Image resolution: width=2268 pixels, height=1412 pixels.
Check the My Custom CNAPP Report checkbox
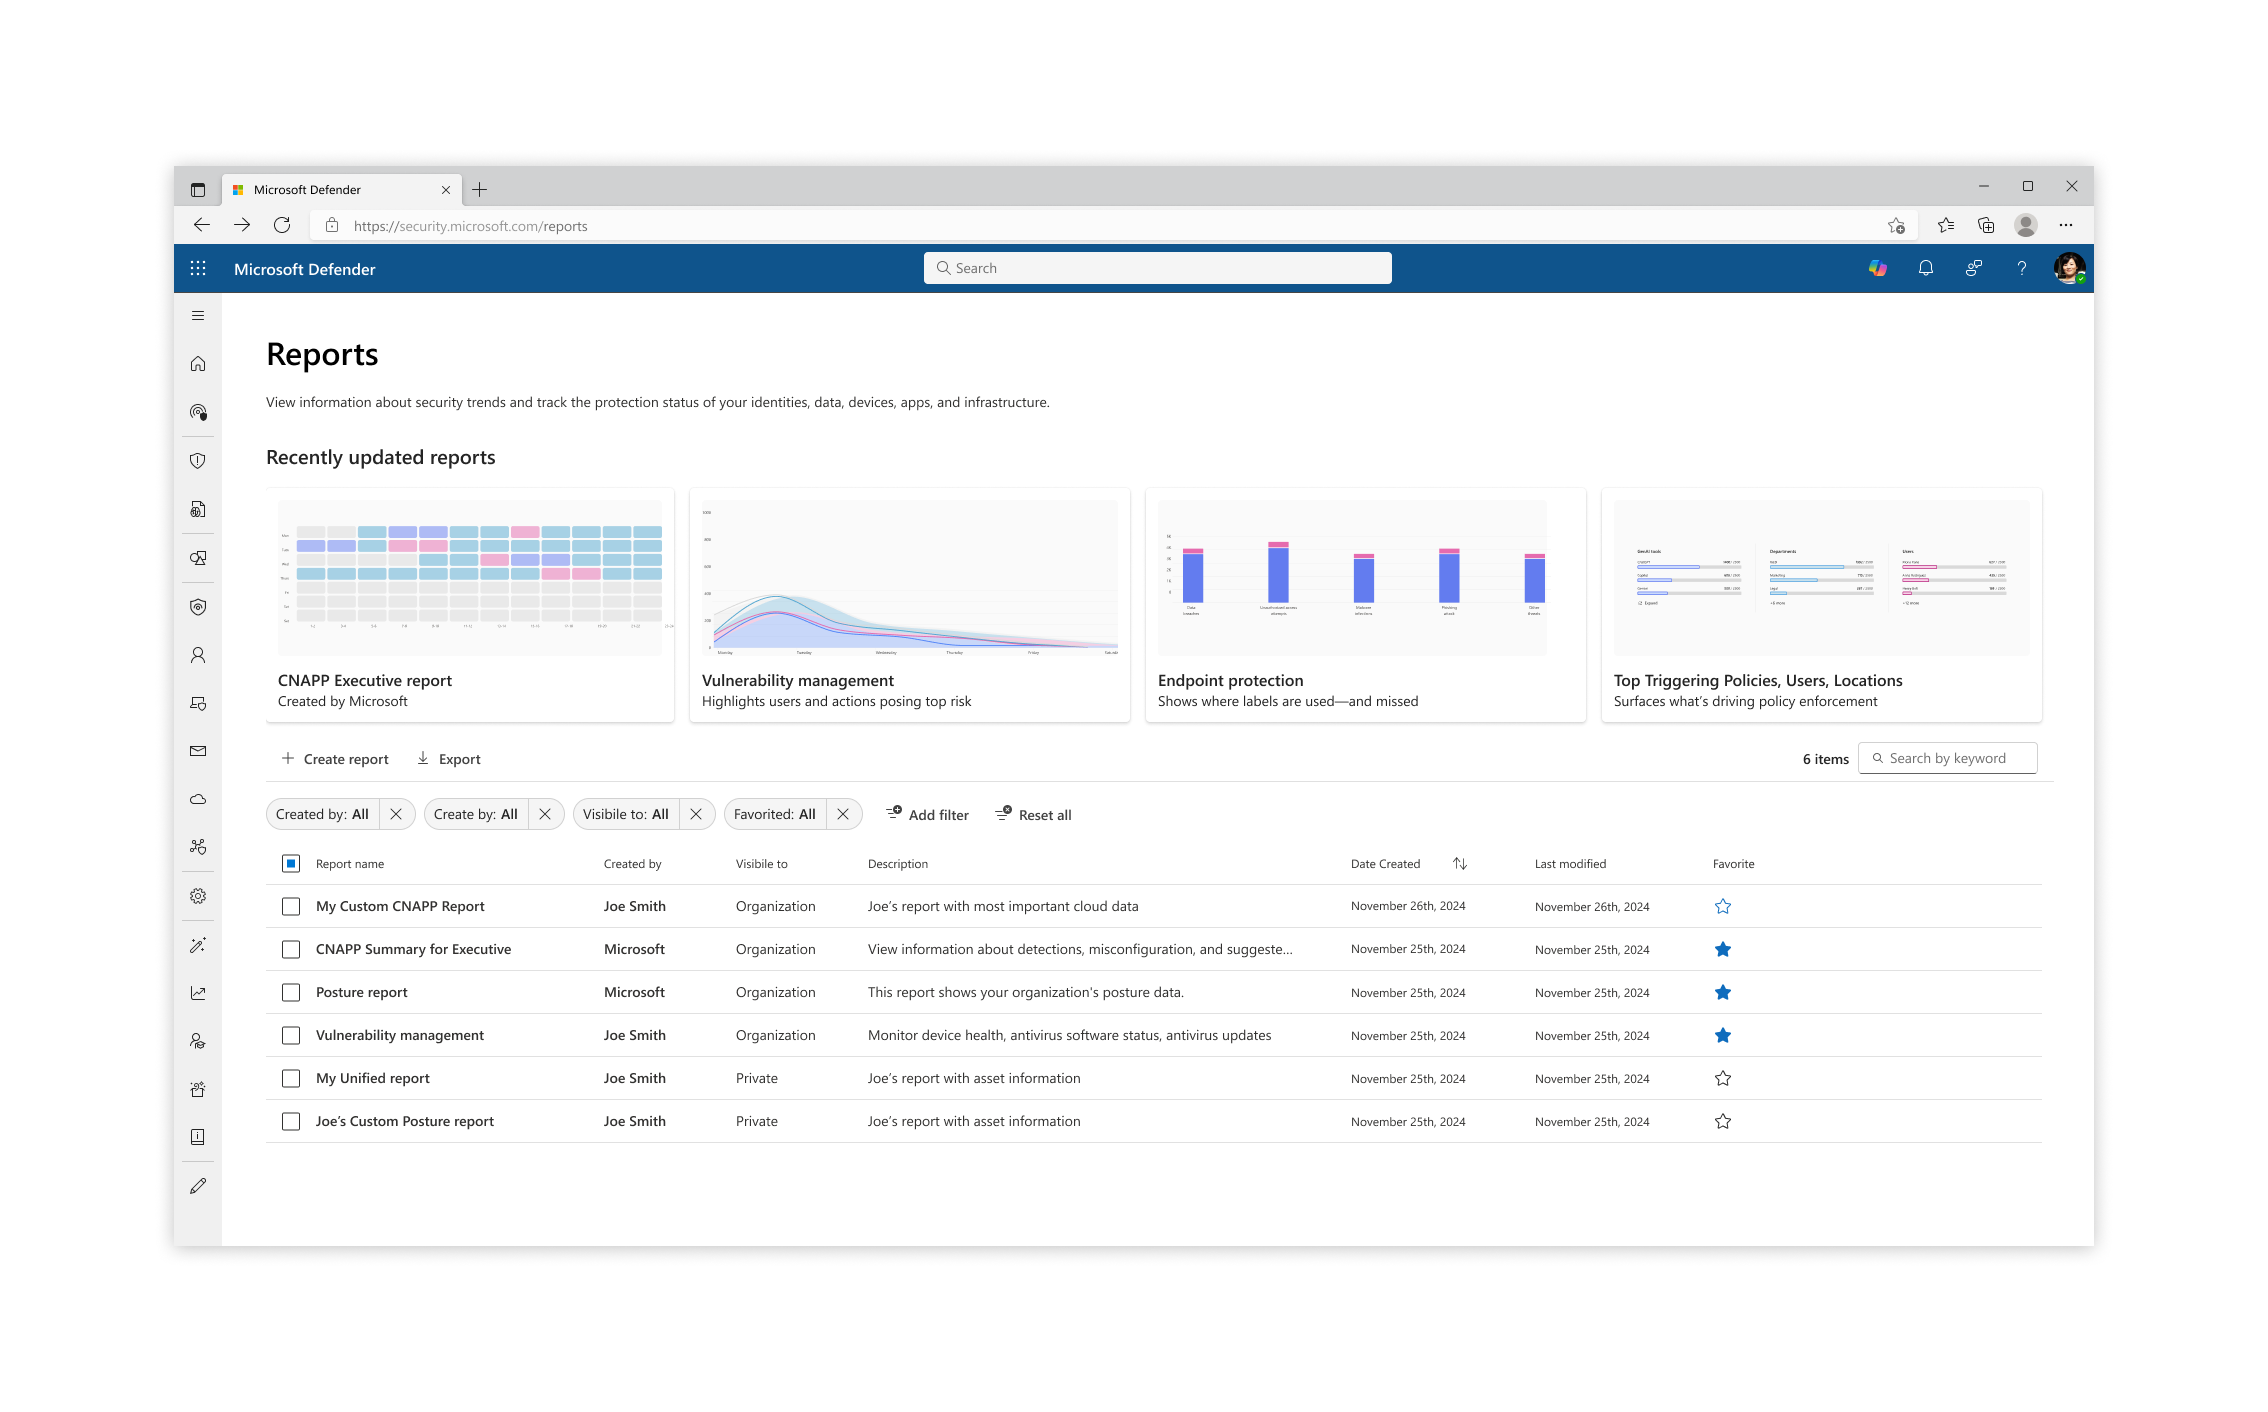291,906
